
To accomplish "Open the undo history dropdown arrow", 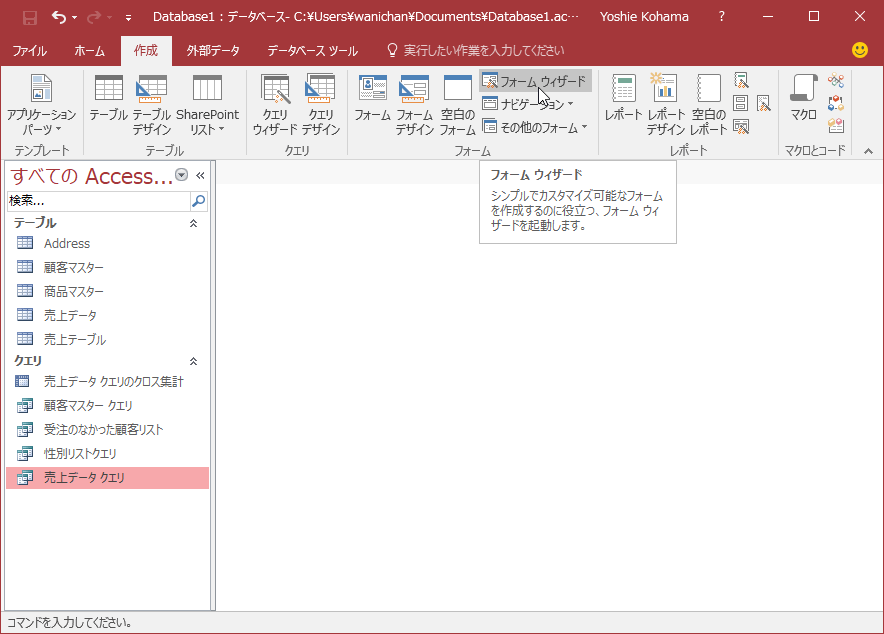I will pyautogui.click(x=74, y=17).
